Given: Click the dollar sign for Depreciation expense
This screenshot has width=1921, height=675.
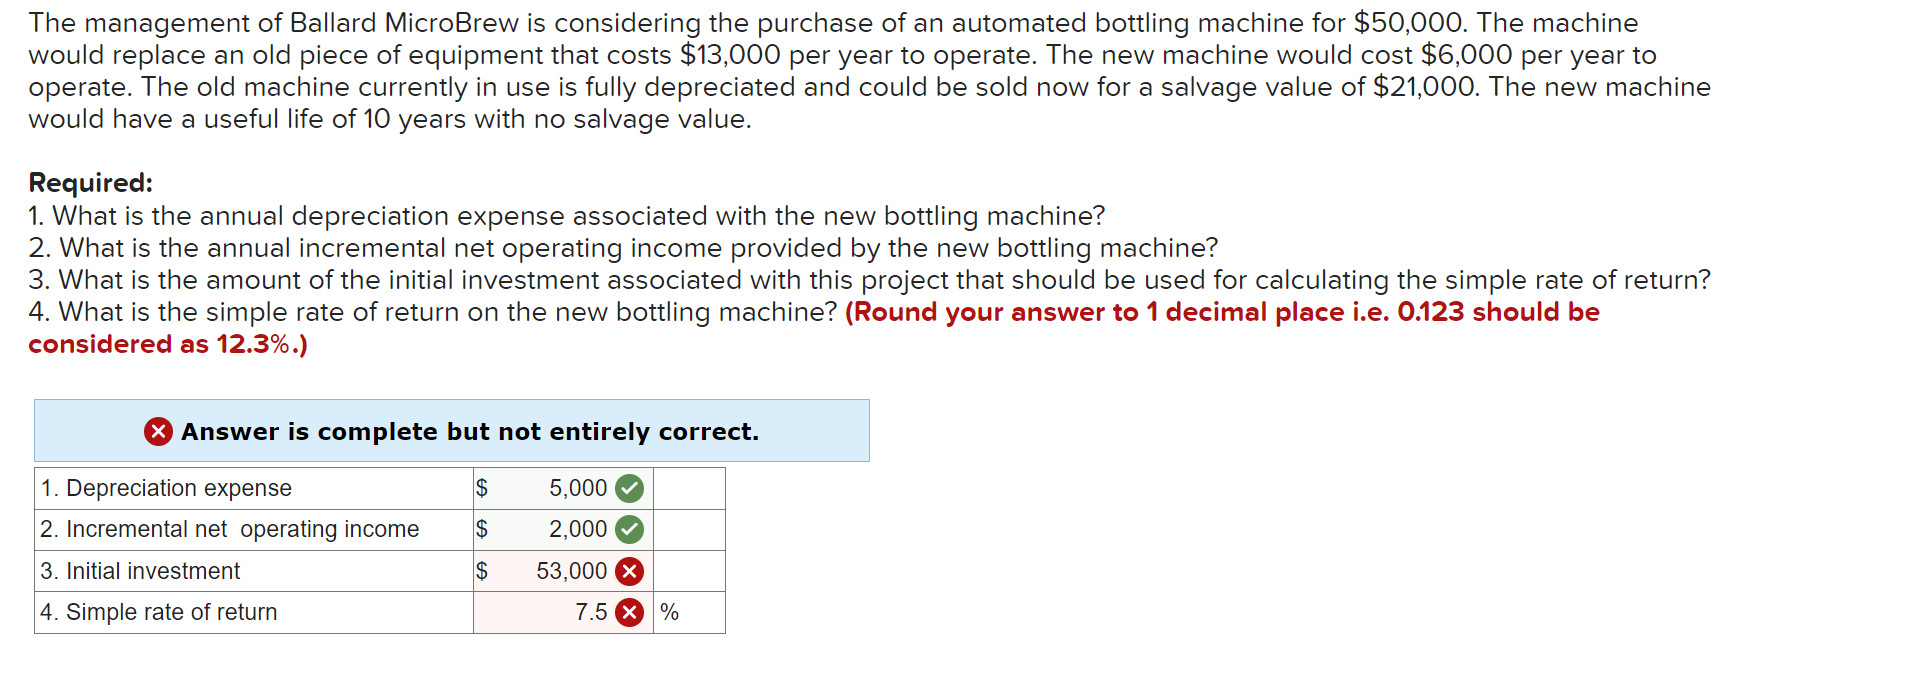Looking at the screenshot, I should [x=482, y=489].
